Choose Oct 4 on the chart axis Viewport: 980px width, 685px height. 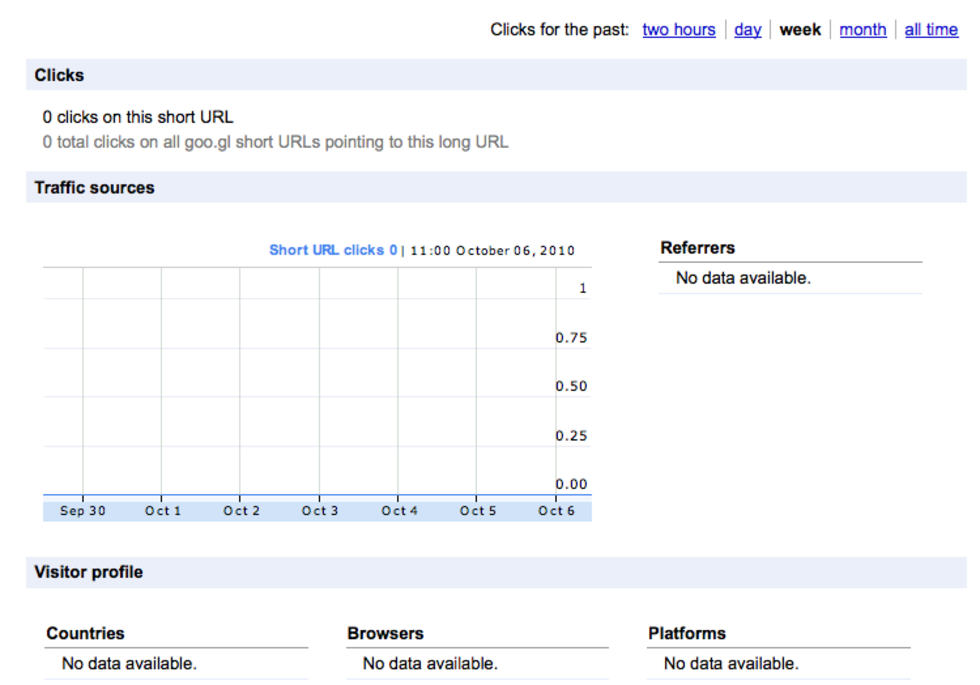tap(399, 511)
